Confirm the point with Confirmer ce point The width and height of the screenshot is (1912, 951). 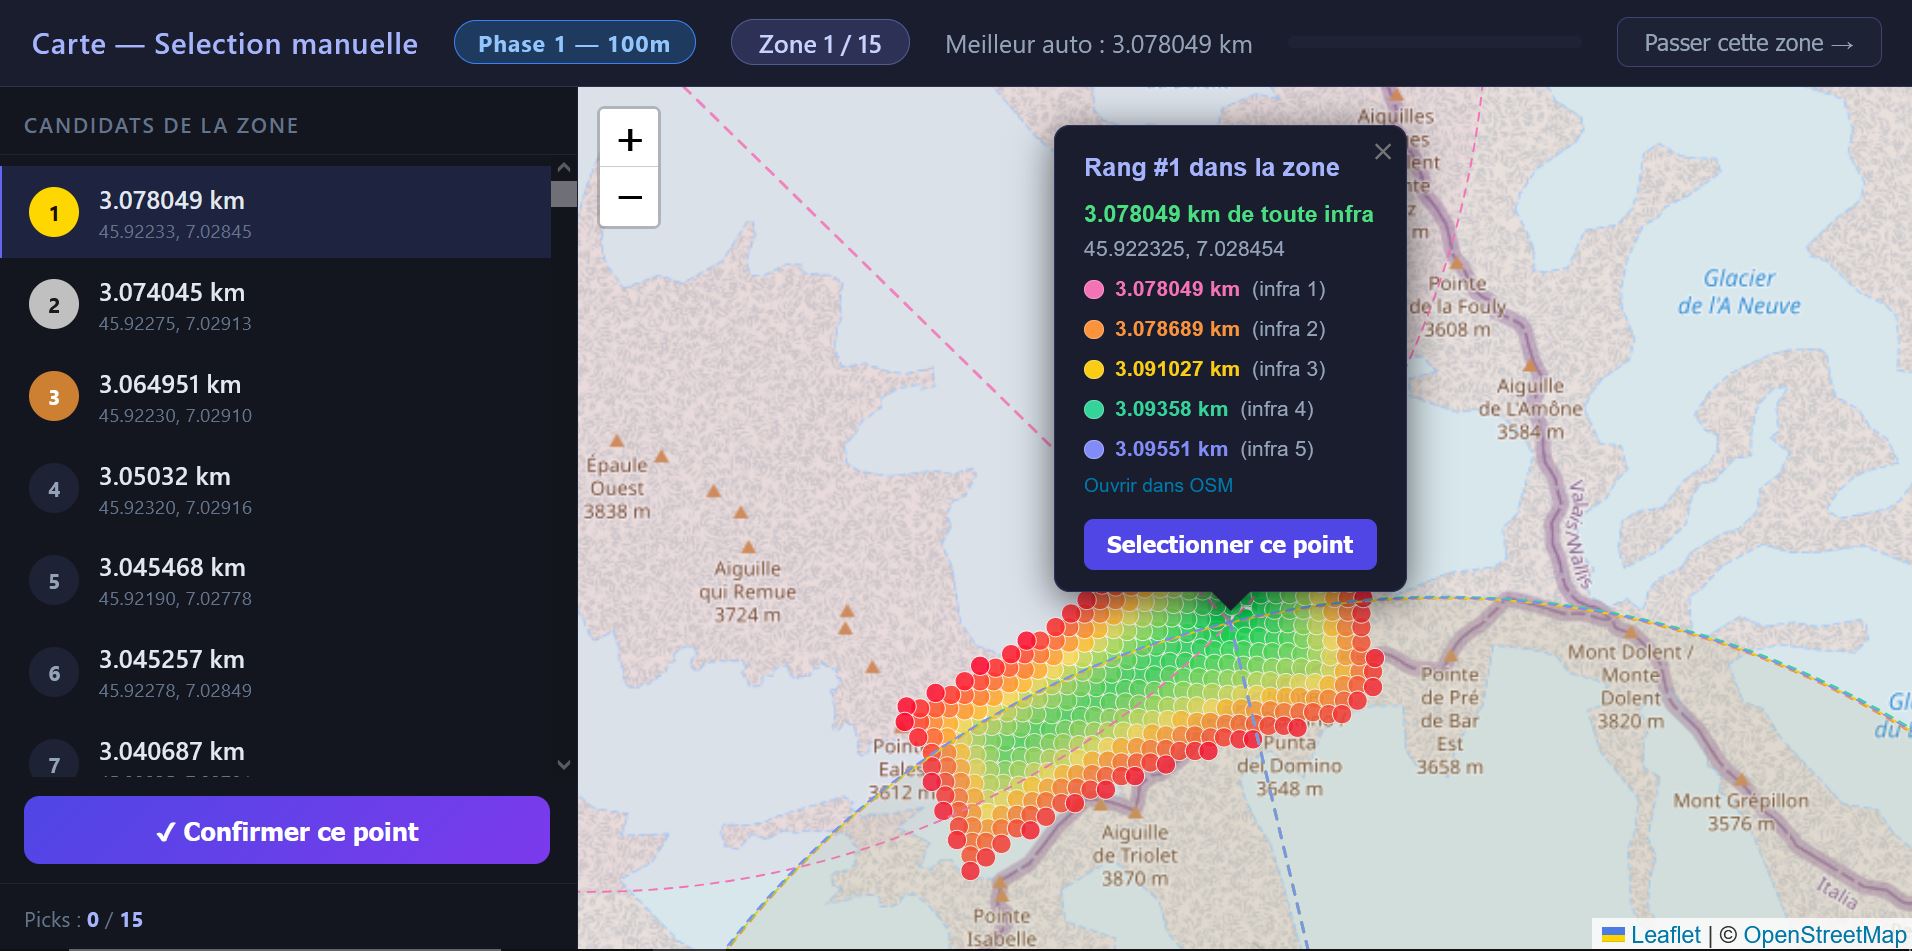[287, 830]
